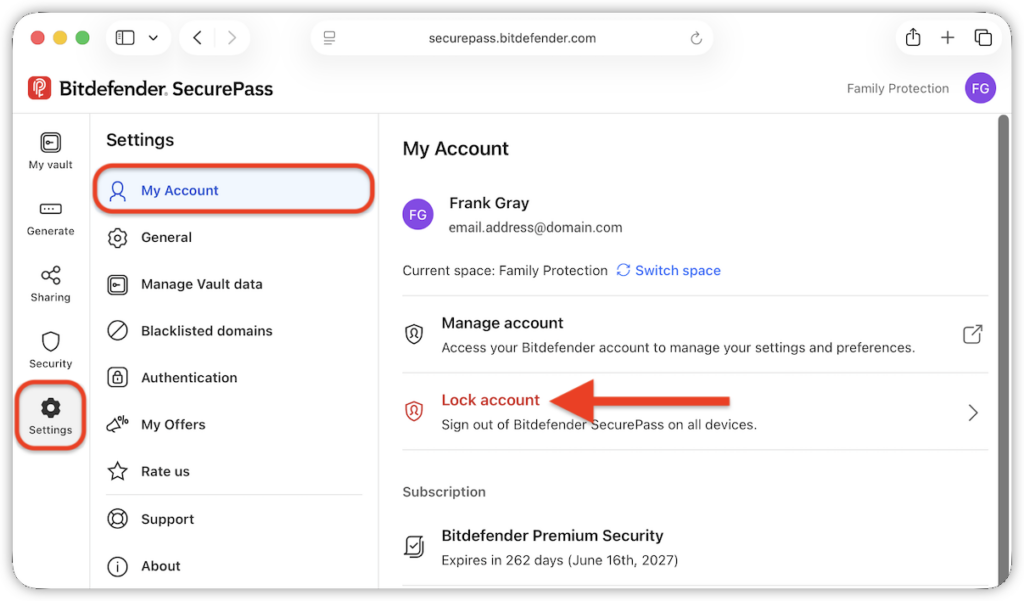Open the sidebar options dropdown arrow
The height and width of the screenshot is (601, 1024).
tap(153, 38)
